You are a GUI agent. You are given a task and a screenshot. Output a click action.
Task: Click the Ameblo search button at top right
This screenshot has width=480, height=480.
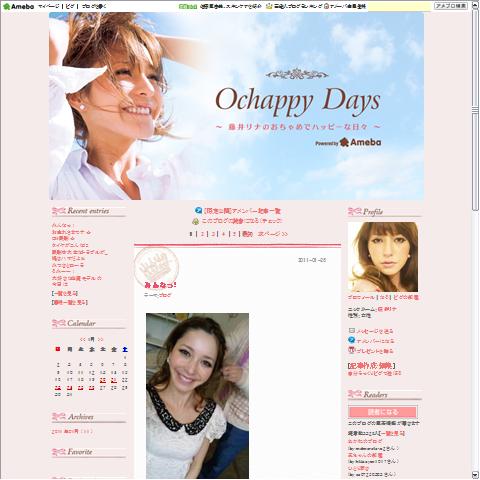[x=451, y=6]
